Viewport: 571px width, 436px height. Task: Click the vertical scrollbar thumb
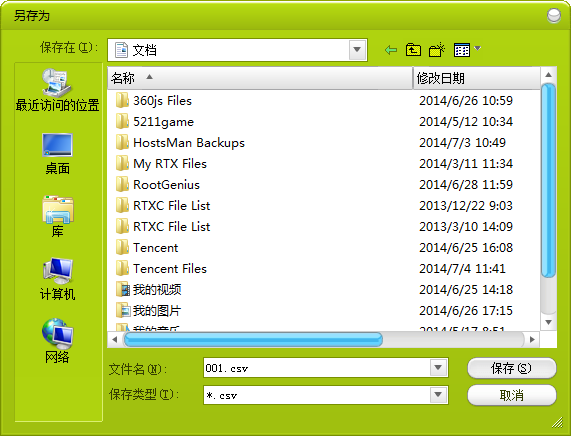pyautogui.click(x=548, y=181)
